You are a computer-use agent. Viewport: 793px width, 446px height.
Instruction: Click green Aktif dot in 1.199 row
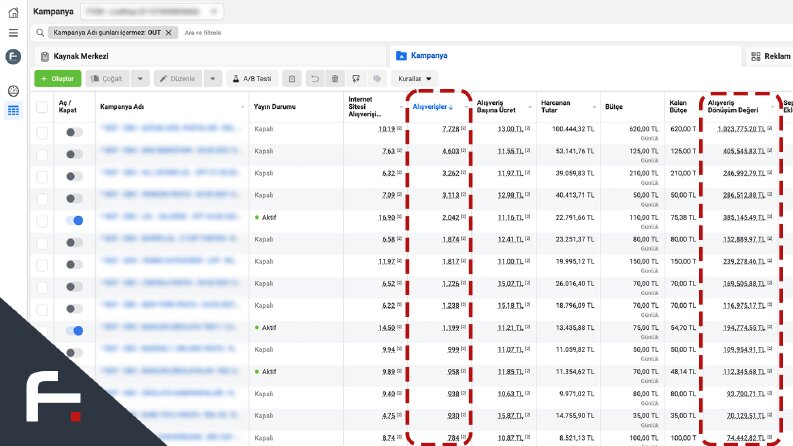[x=257, y=328]
